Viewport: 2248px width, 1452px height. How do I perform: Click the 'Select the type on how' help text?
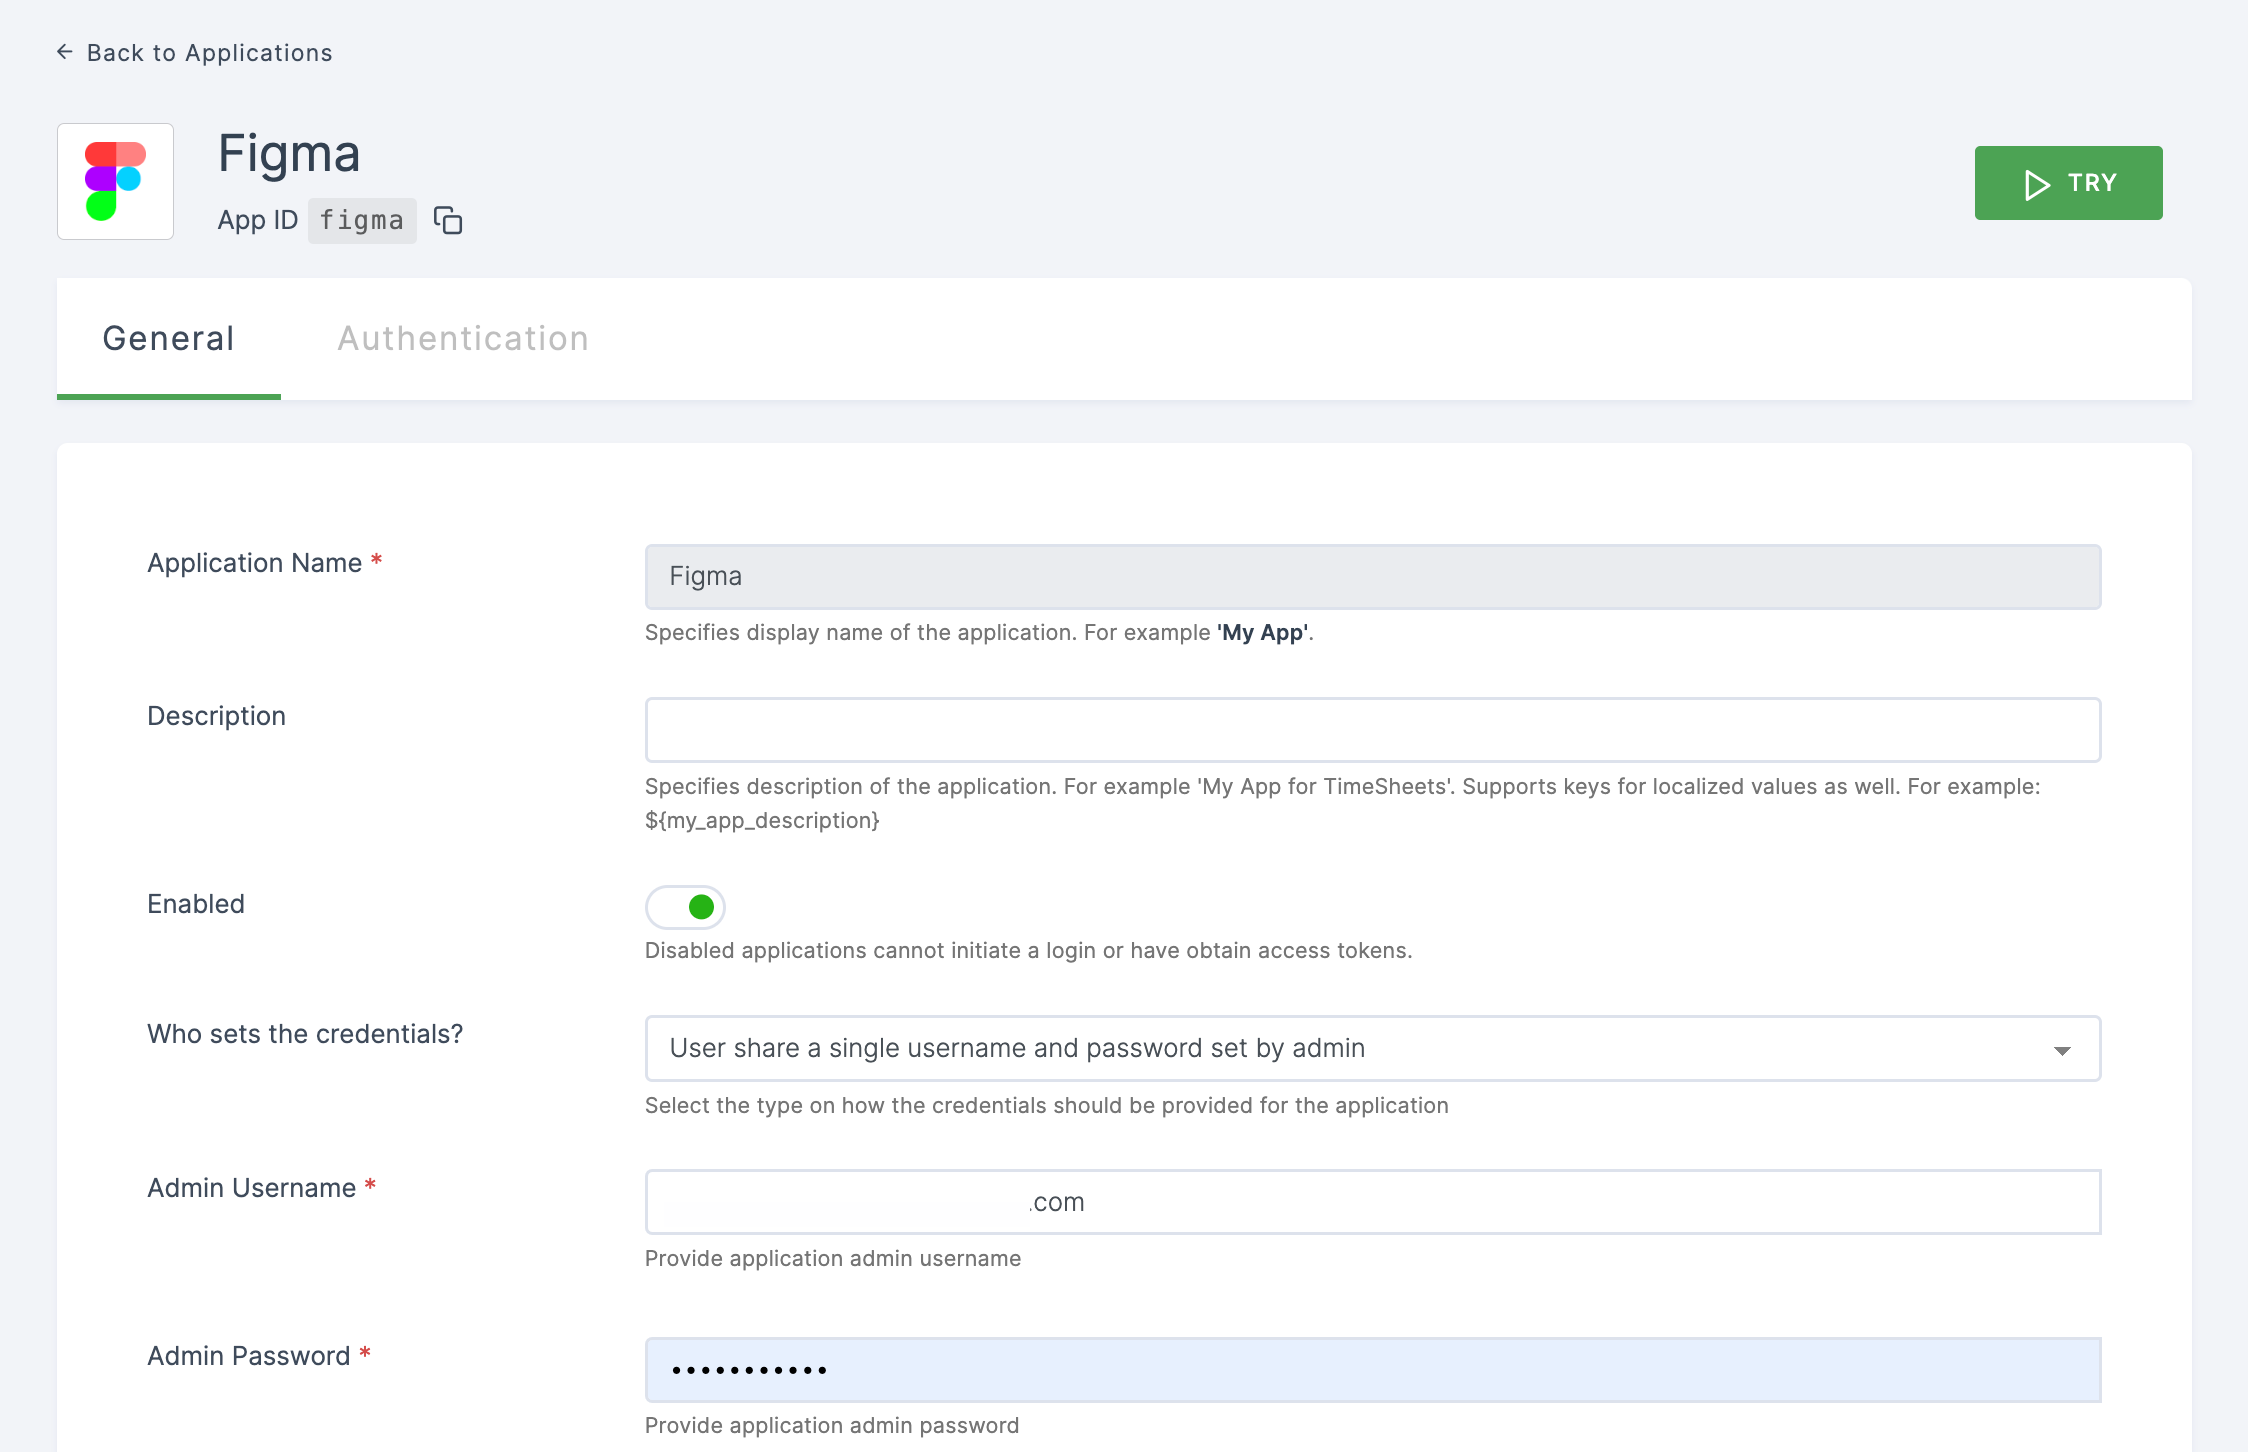[x=1047, y=1106]
